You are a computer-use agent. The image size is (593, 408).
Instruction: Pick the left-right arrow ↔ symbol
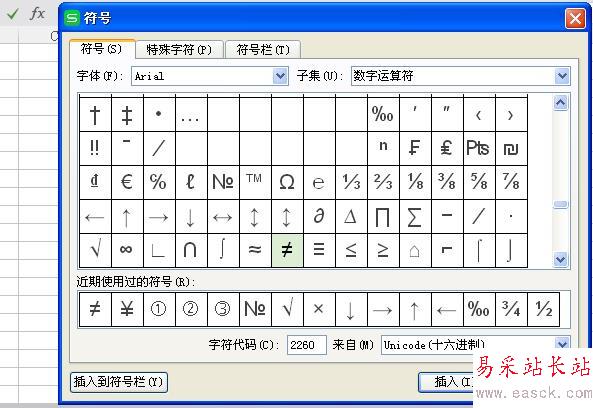(223, 216)
